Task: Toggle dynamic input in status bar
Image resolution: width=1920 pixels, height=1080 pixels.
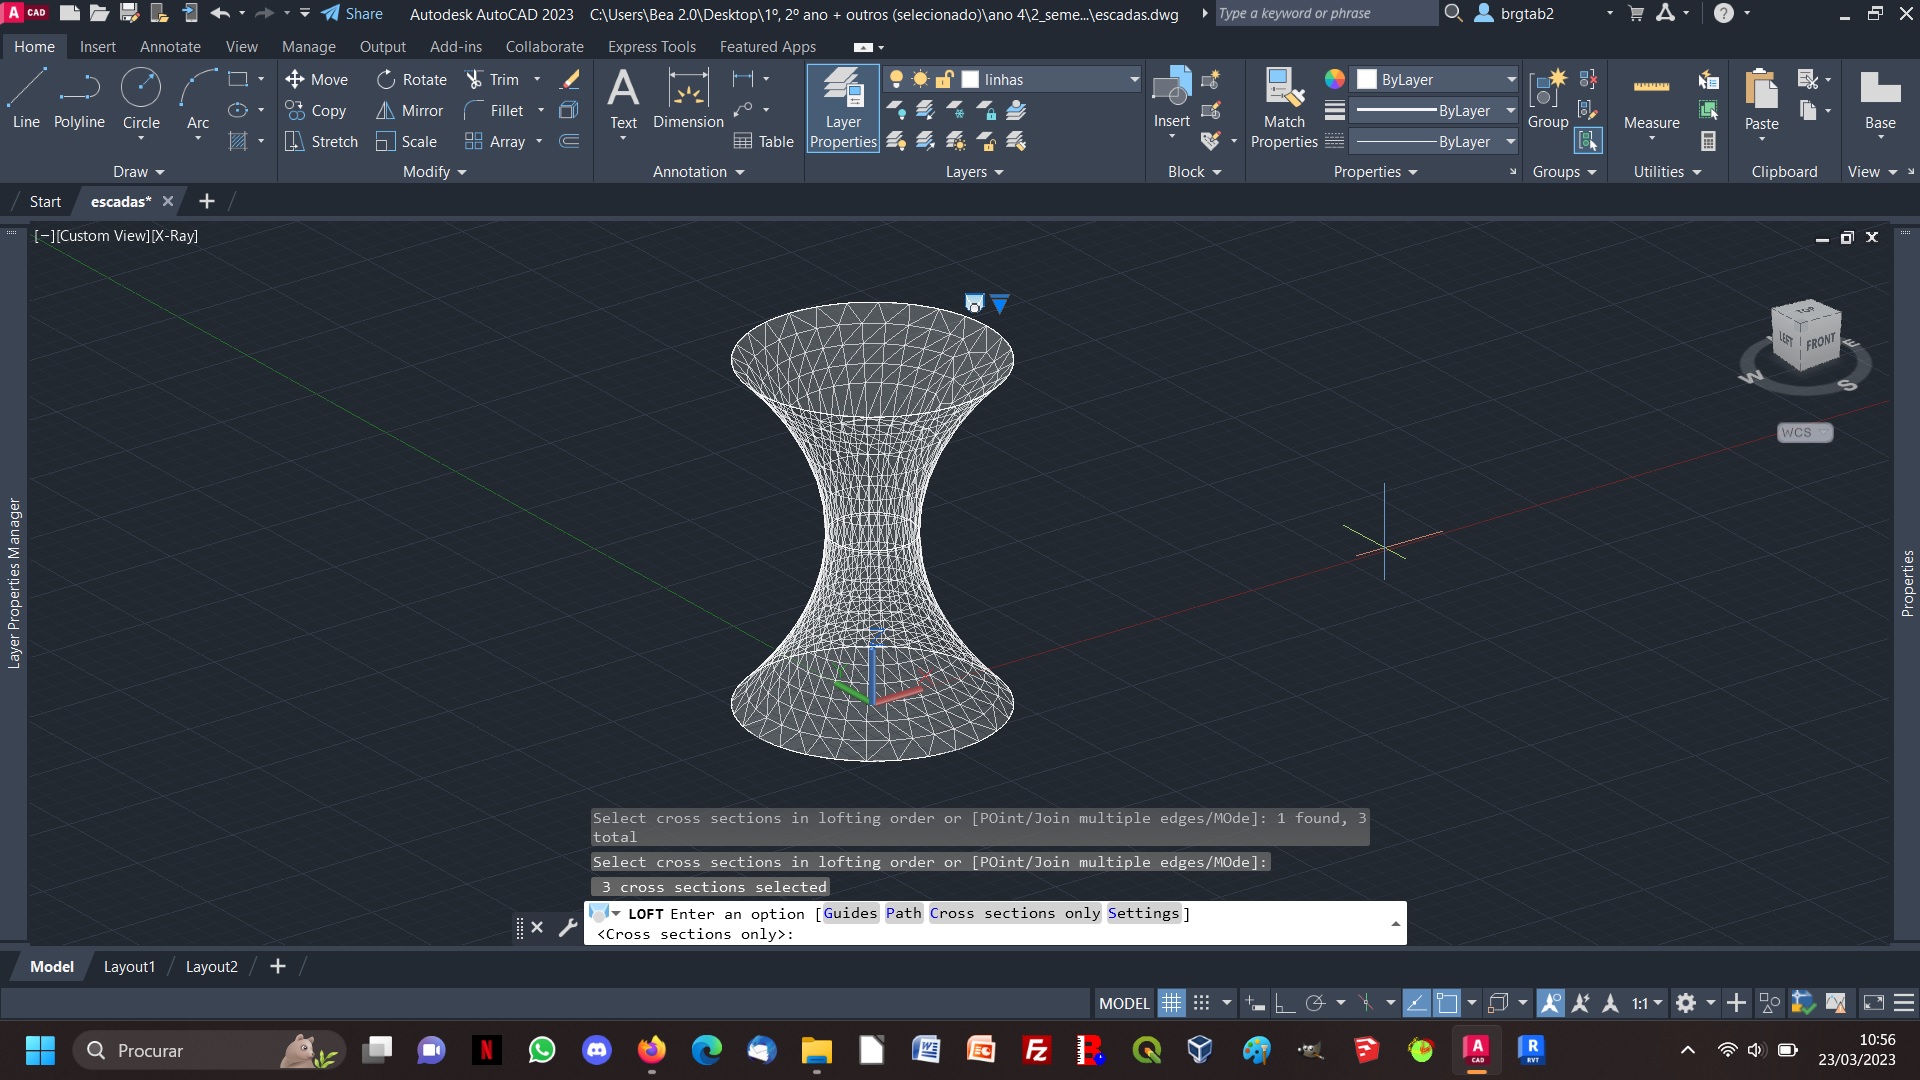Action: pyautogui.click(x=1255, y=1003)
